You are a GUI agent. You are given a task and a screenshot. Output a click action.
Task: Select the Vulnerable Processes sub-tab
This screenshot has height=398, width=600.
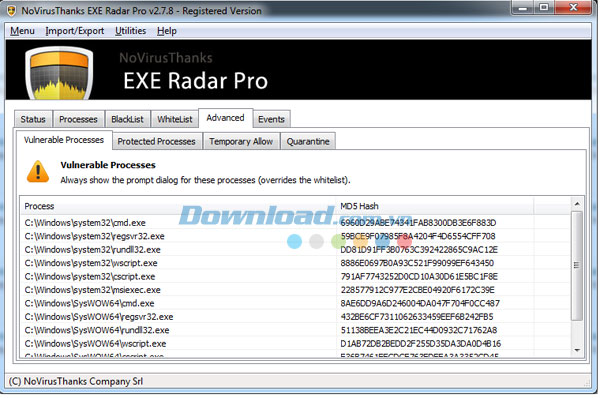click(x=64, y=140)
